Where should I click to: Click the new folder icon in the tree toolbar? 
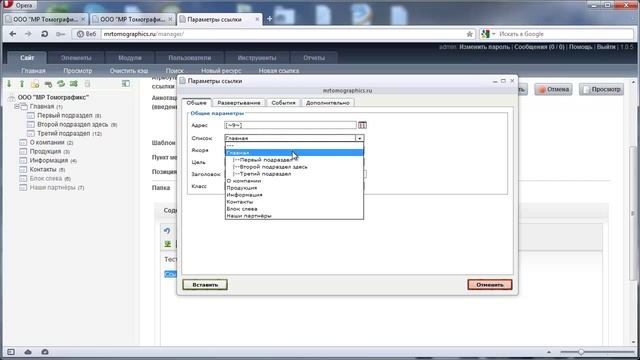(x=35, y=84)
